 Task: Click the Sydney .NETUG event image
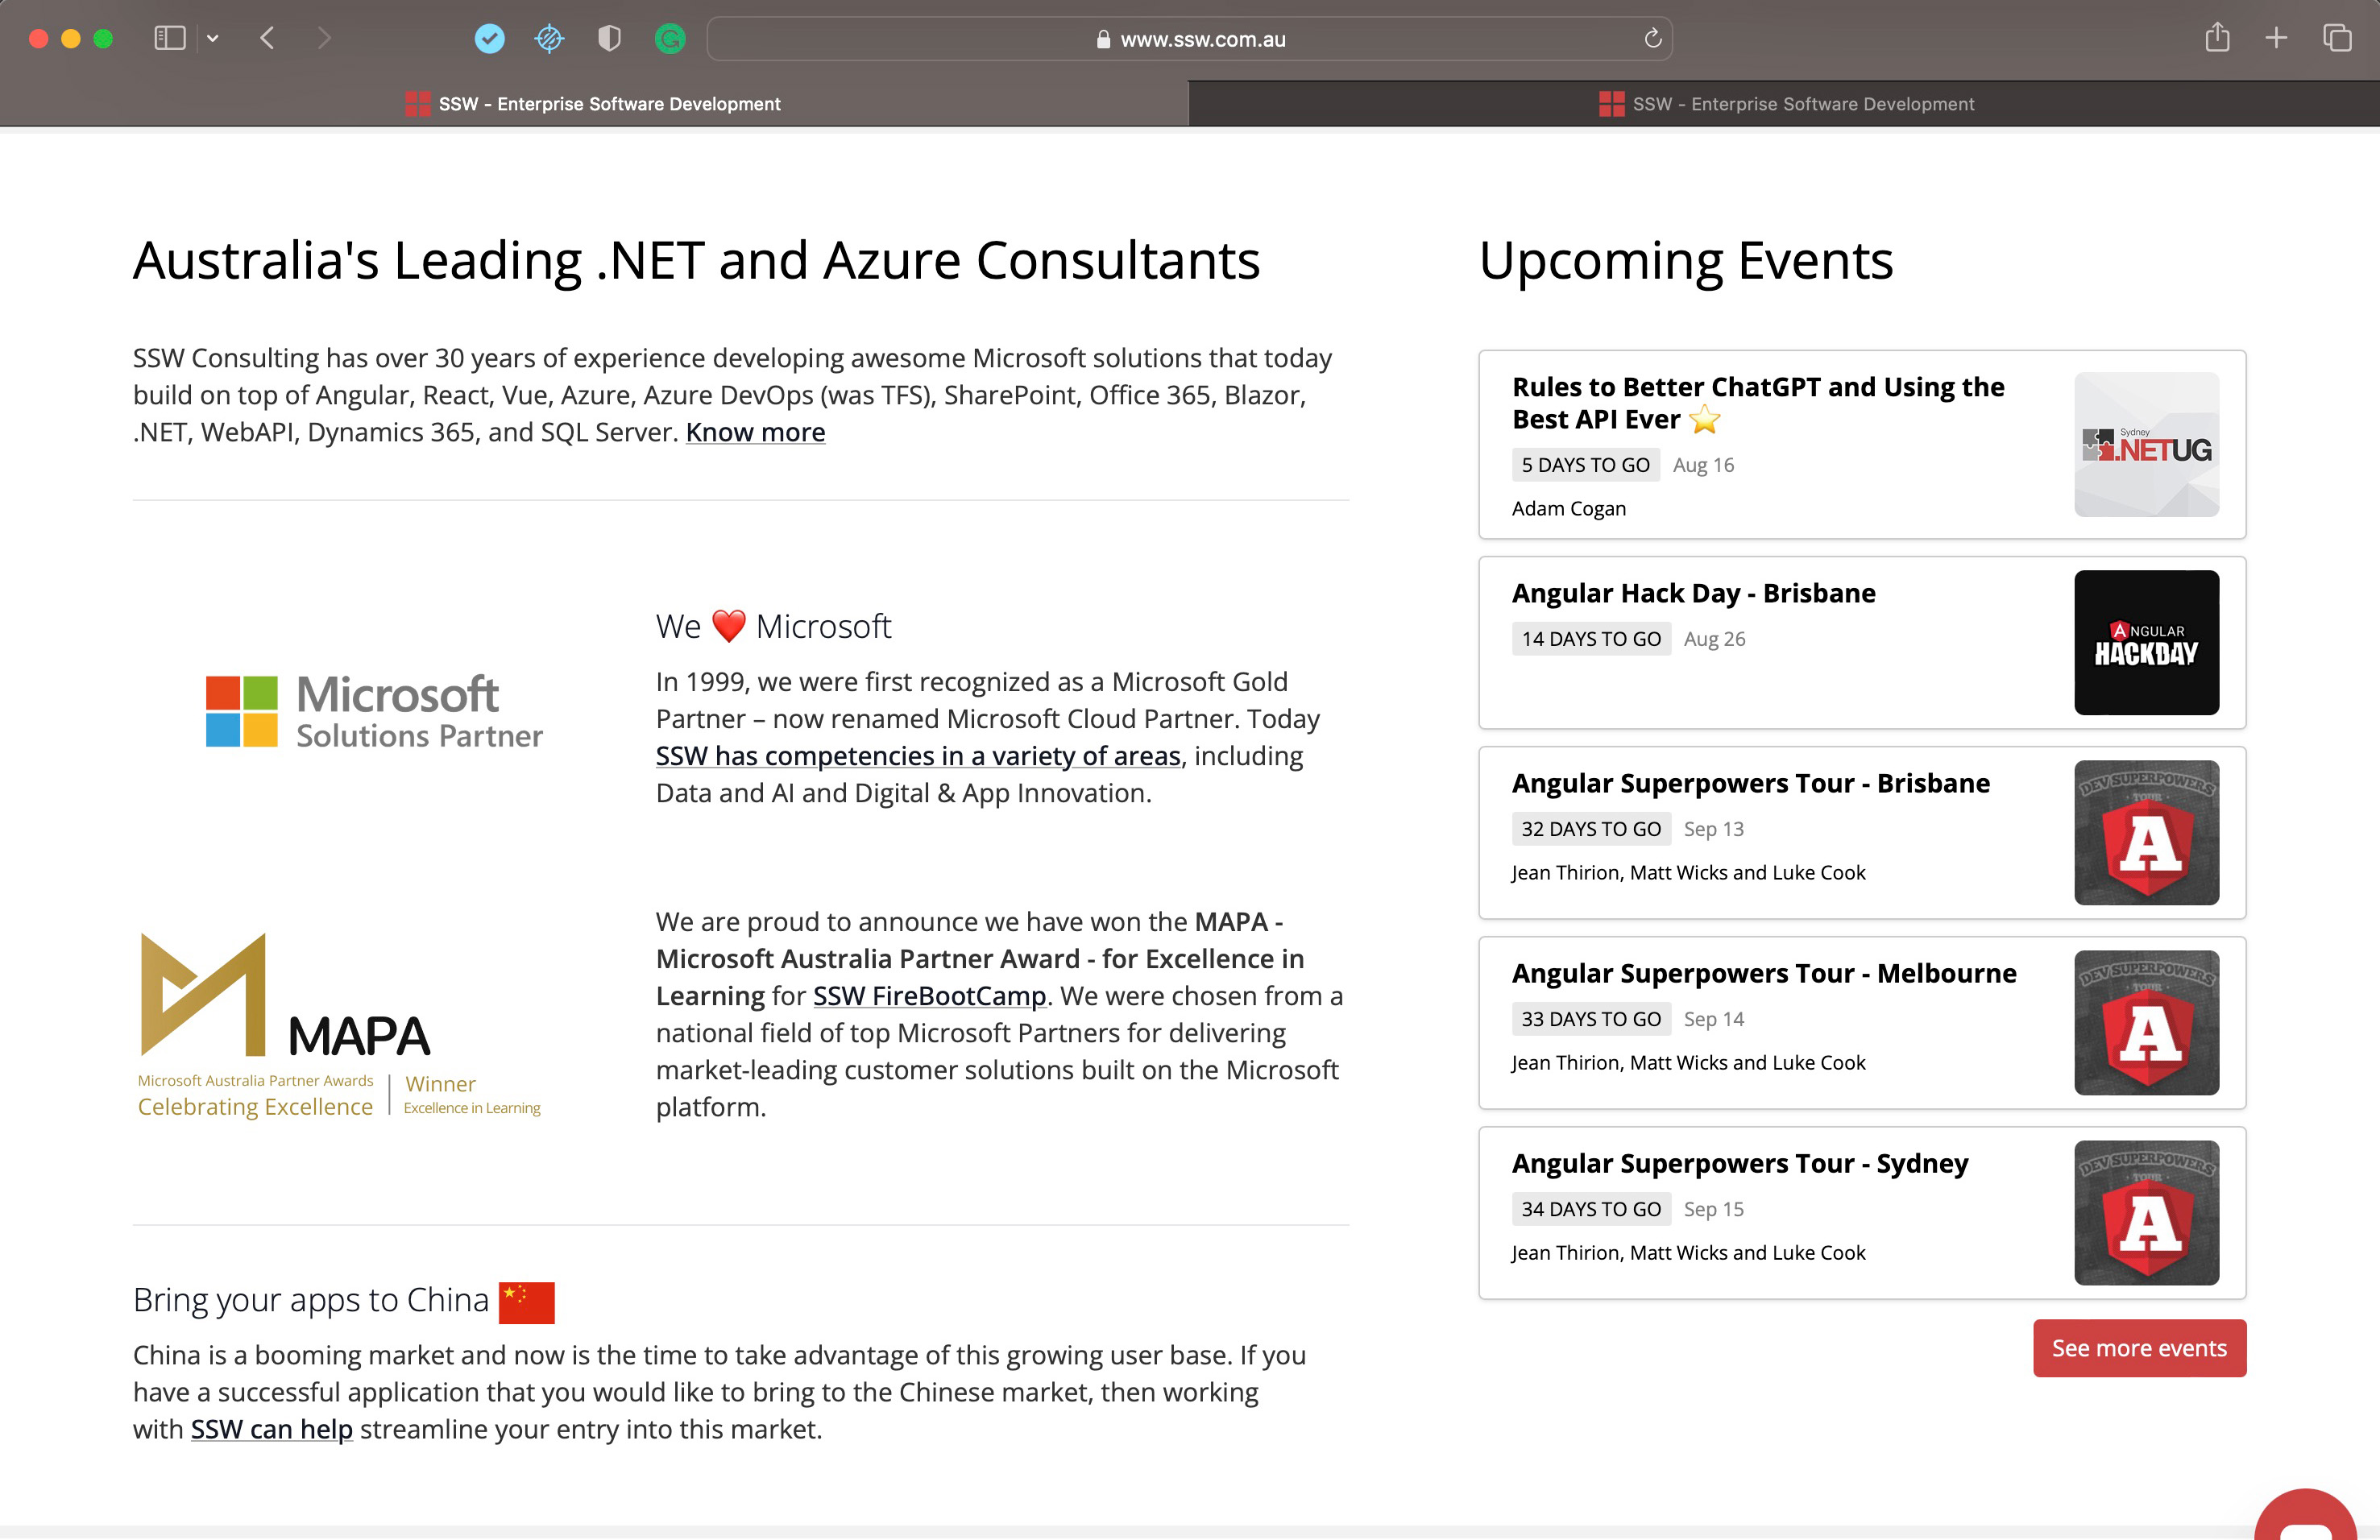(x=2146, y=445)
